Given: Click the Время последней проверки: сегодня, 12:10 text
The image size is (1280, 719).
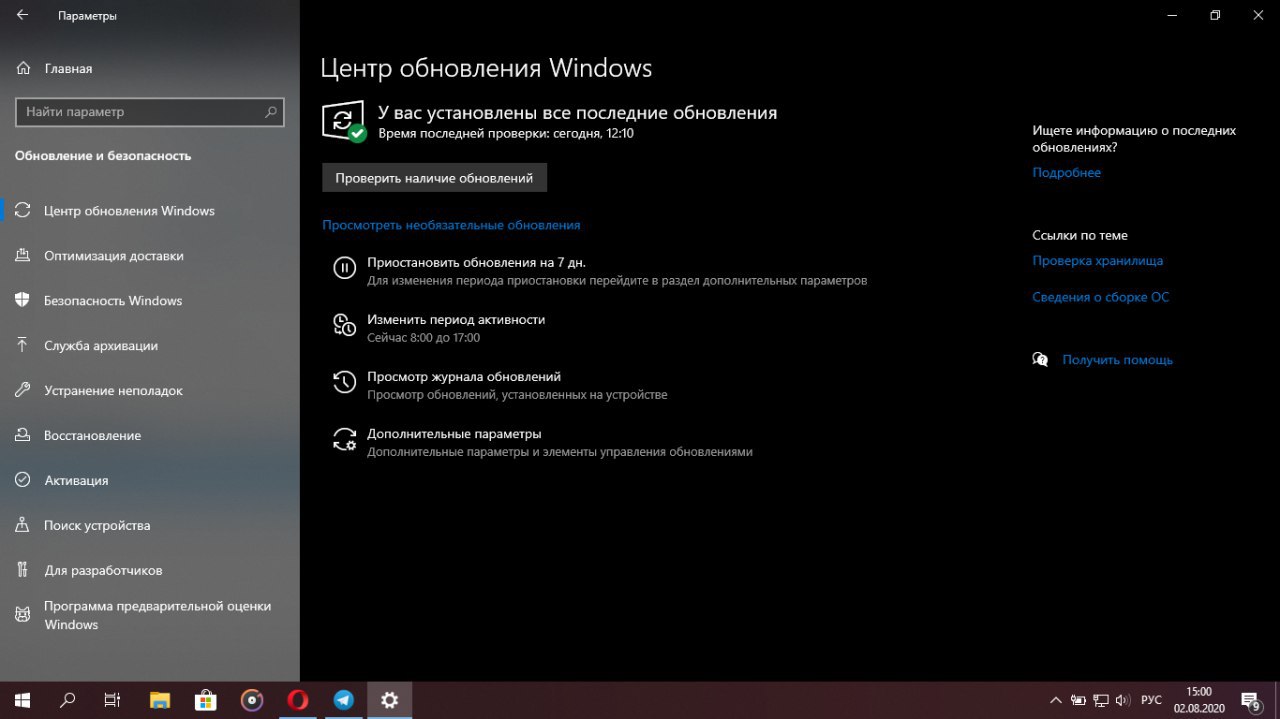Looking at the screenshot, I should pyautogui.click(x=506, y=133).
